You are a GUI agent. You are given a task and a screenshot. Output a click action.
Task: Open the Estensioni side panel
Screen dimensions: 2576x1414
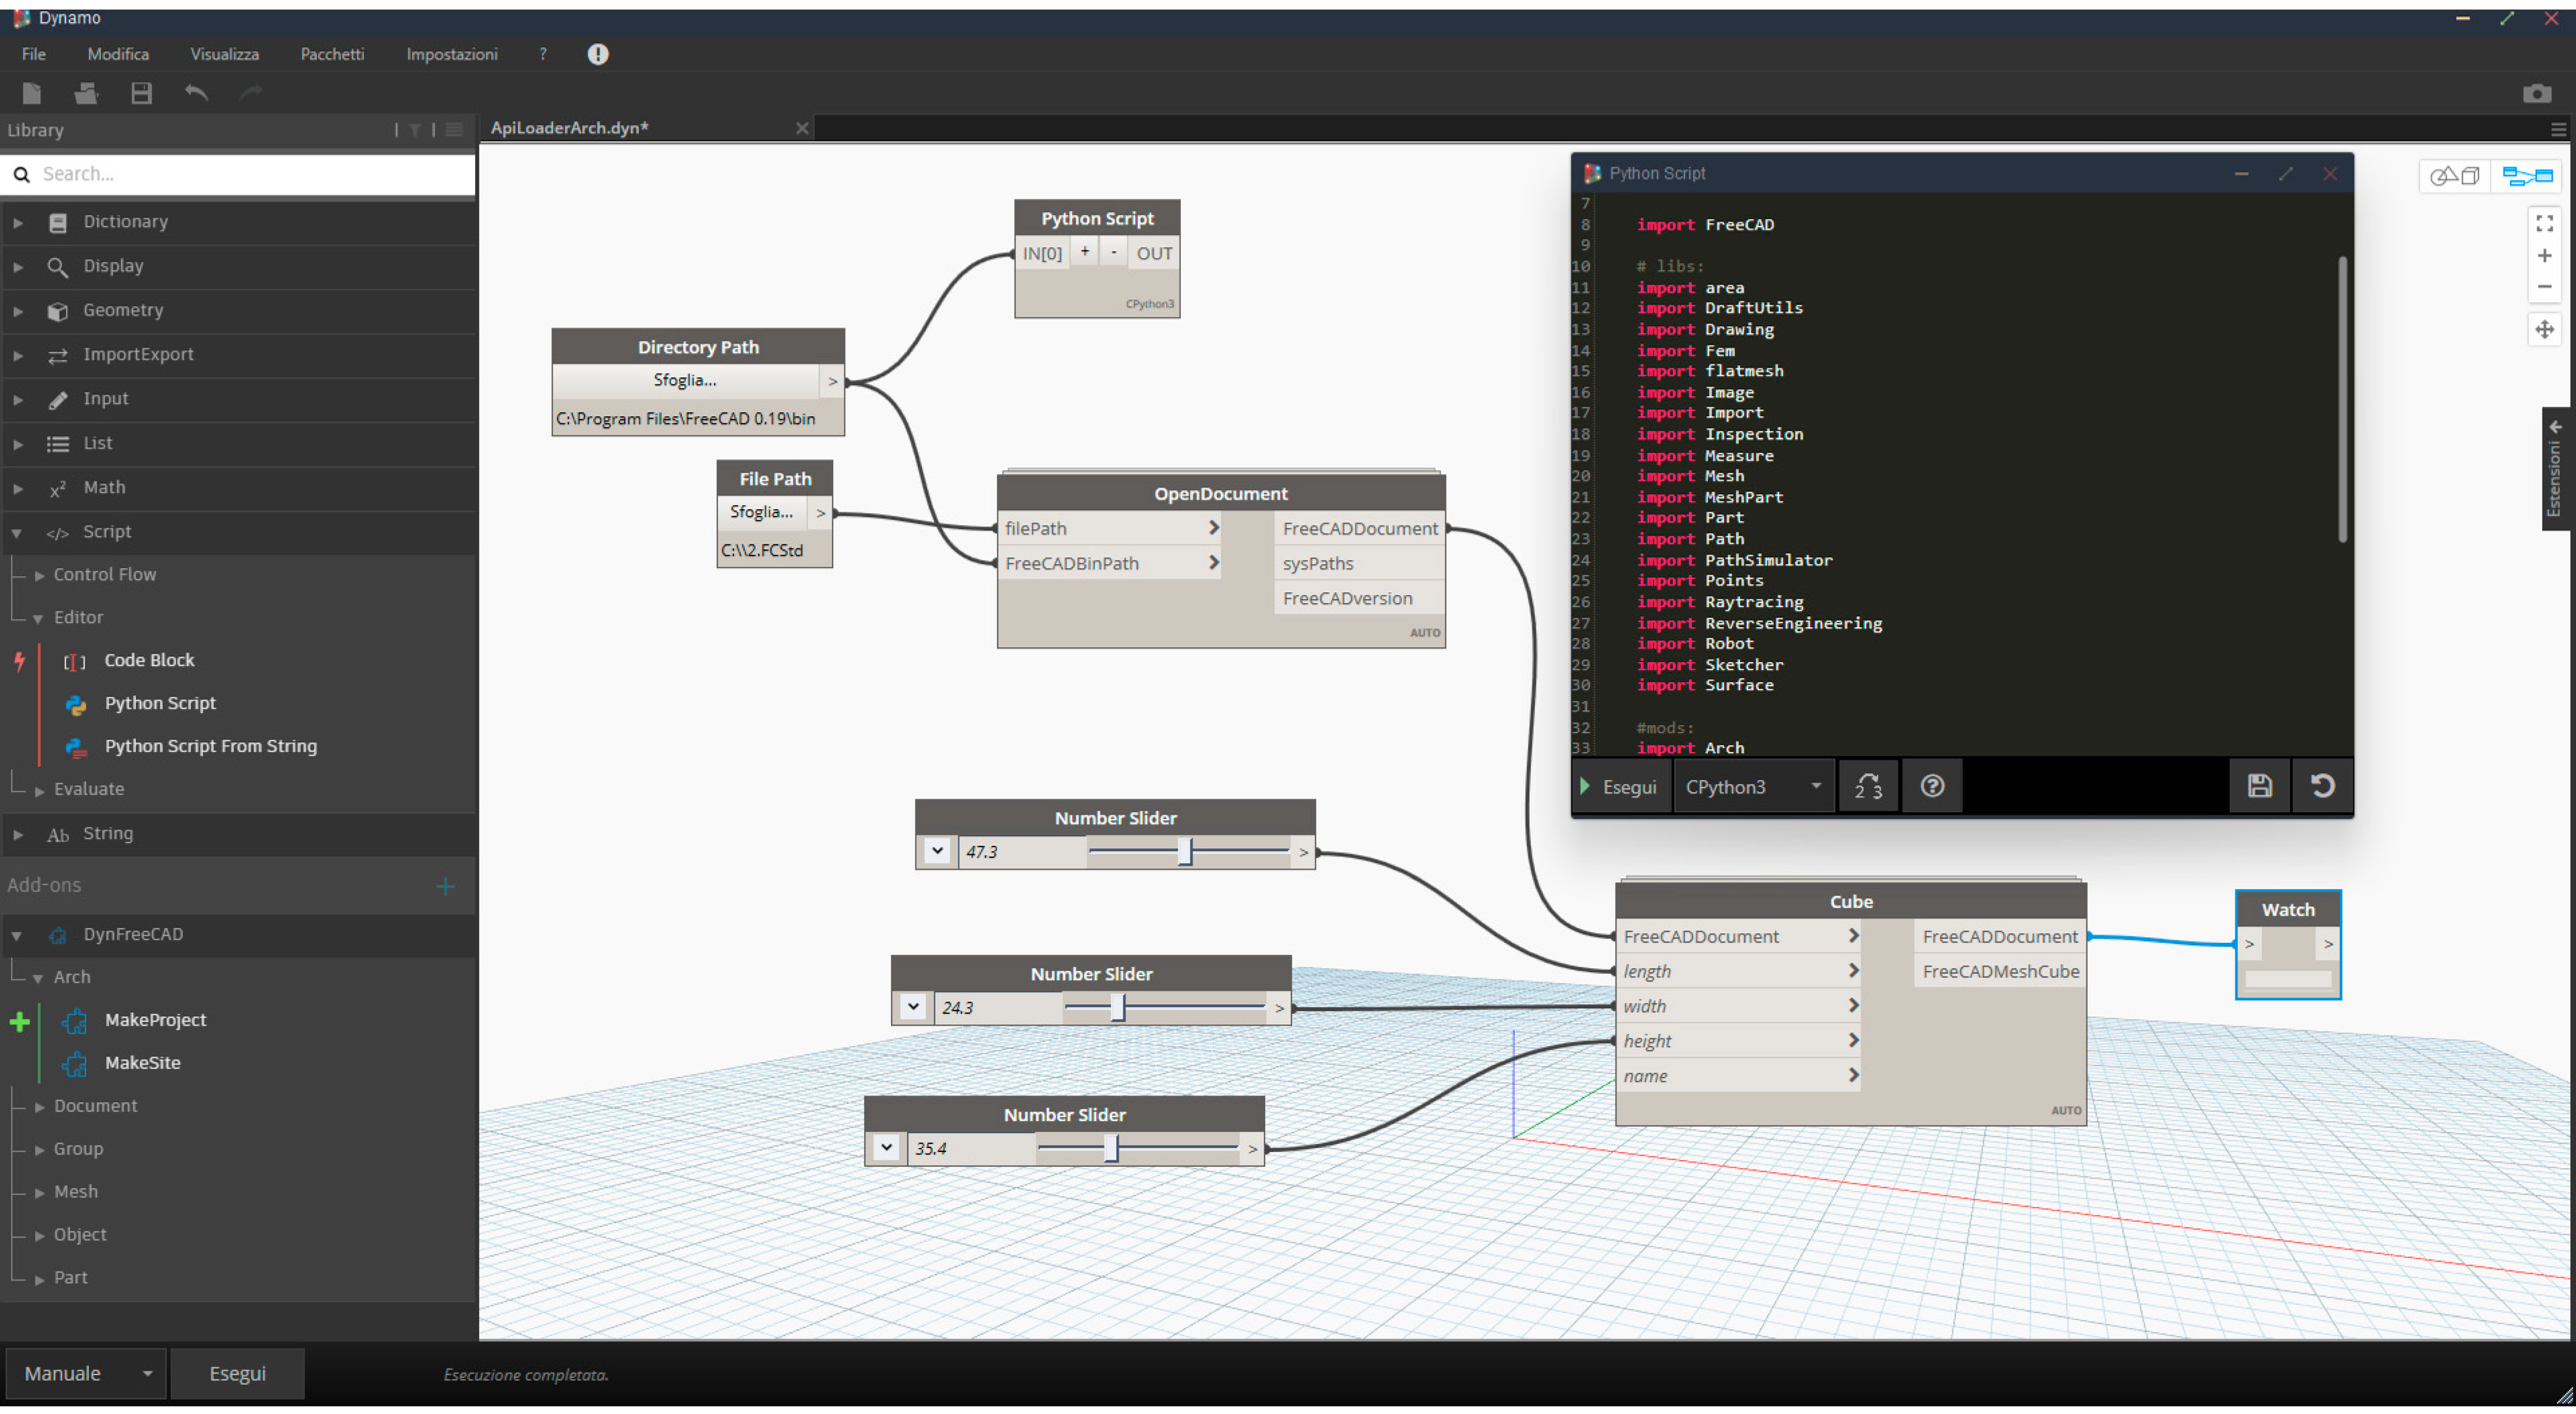tap(2556, 469)
